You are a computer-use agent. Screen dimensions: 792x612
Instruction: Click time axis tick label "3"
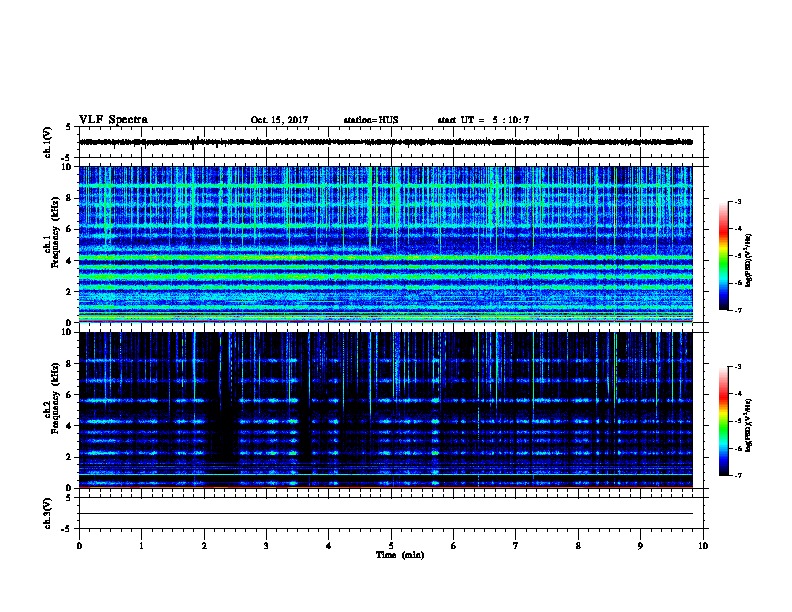pyautogui.click(x=266, y=545)
